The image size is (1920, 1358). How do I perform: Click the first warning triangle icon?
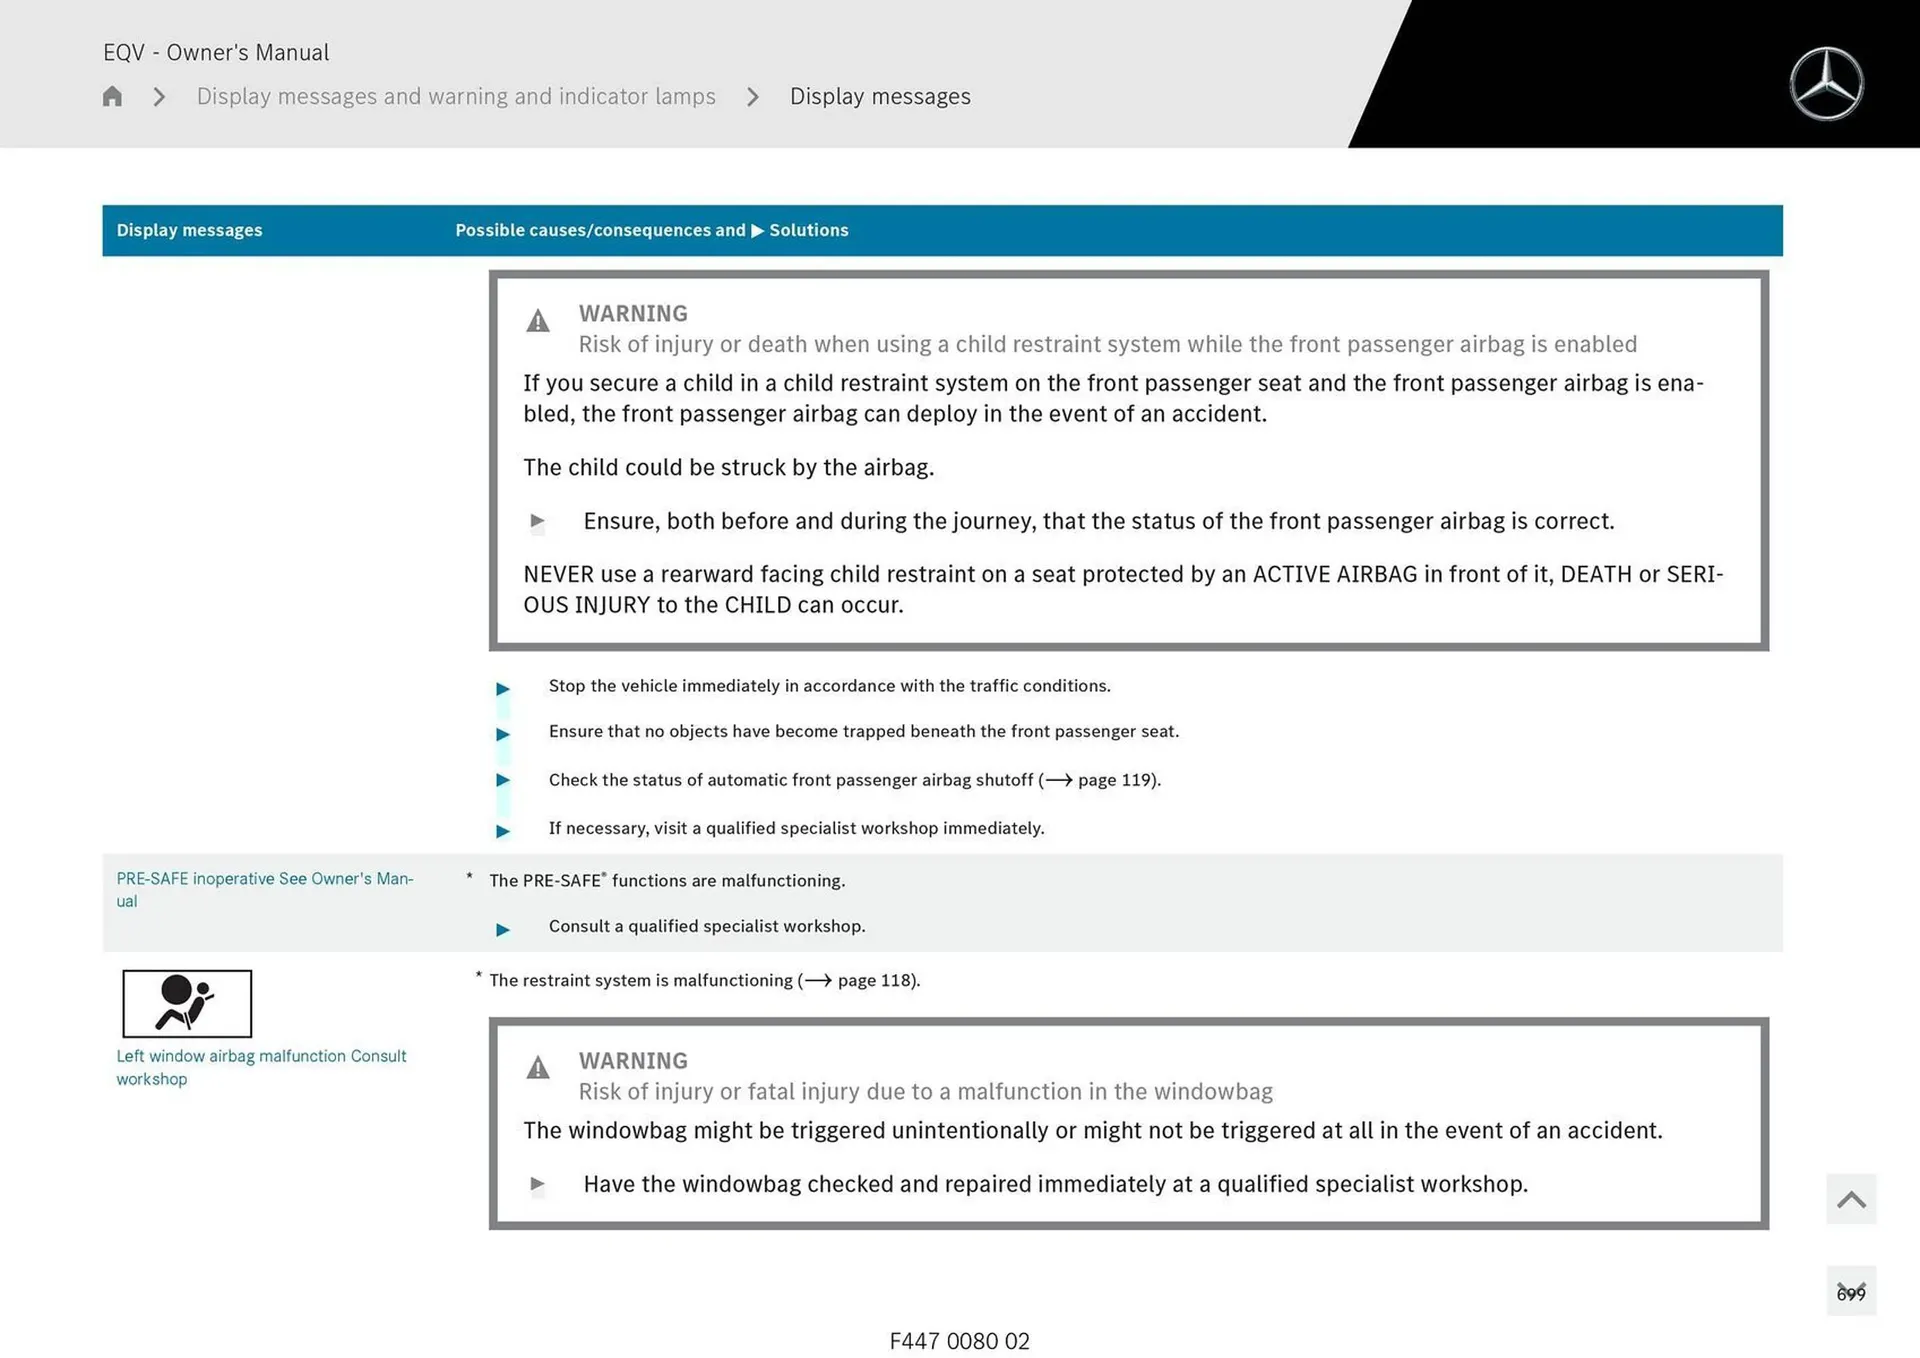coord(538,321)
